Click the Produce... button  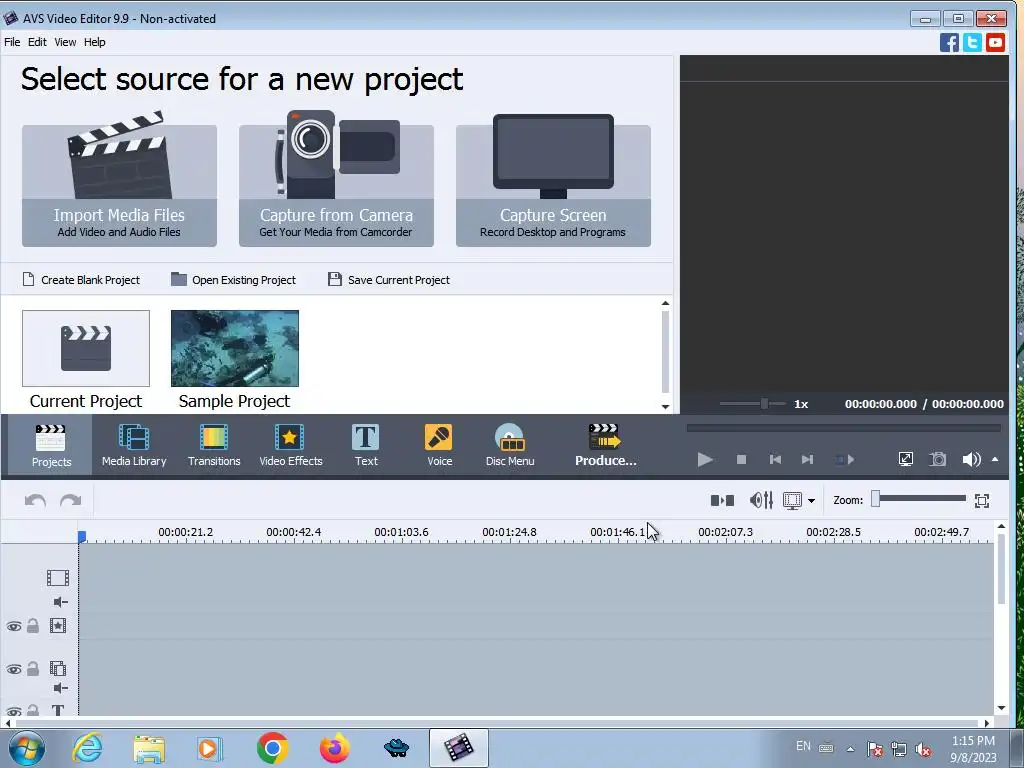[x=605, y=445]
